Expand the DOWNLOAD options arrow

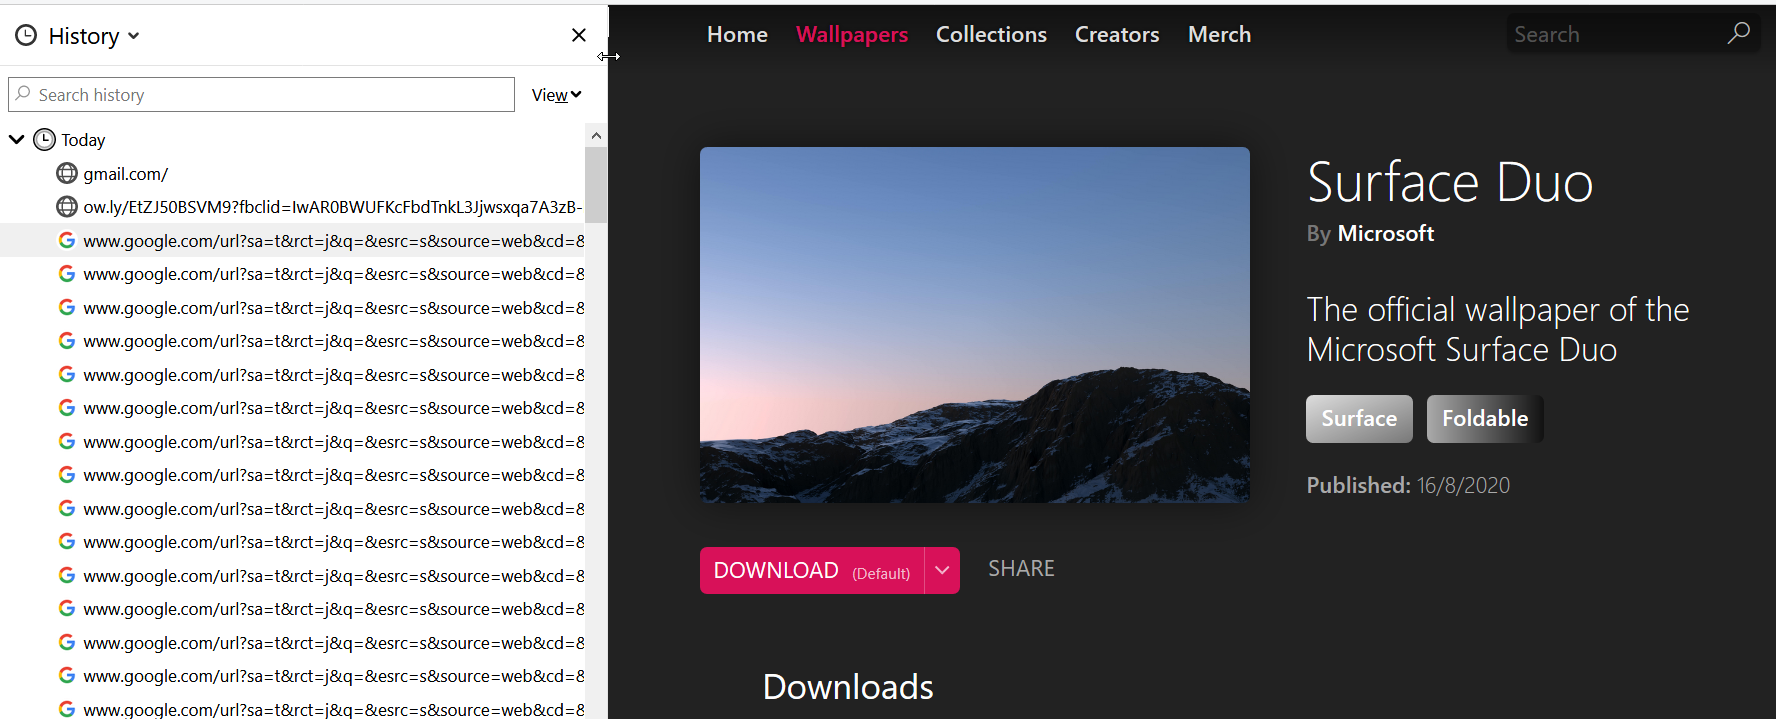coord(942,570)
